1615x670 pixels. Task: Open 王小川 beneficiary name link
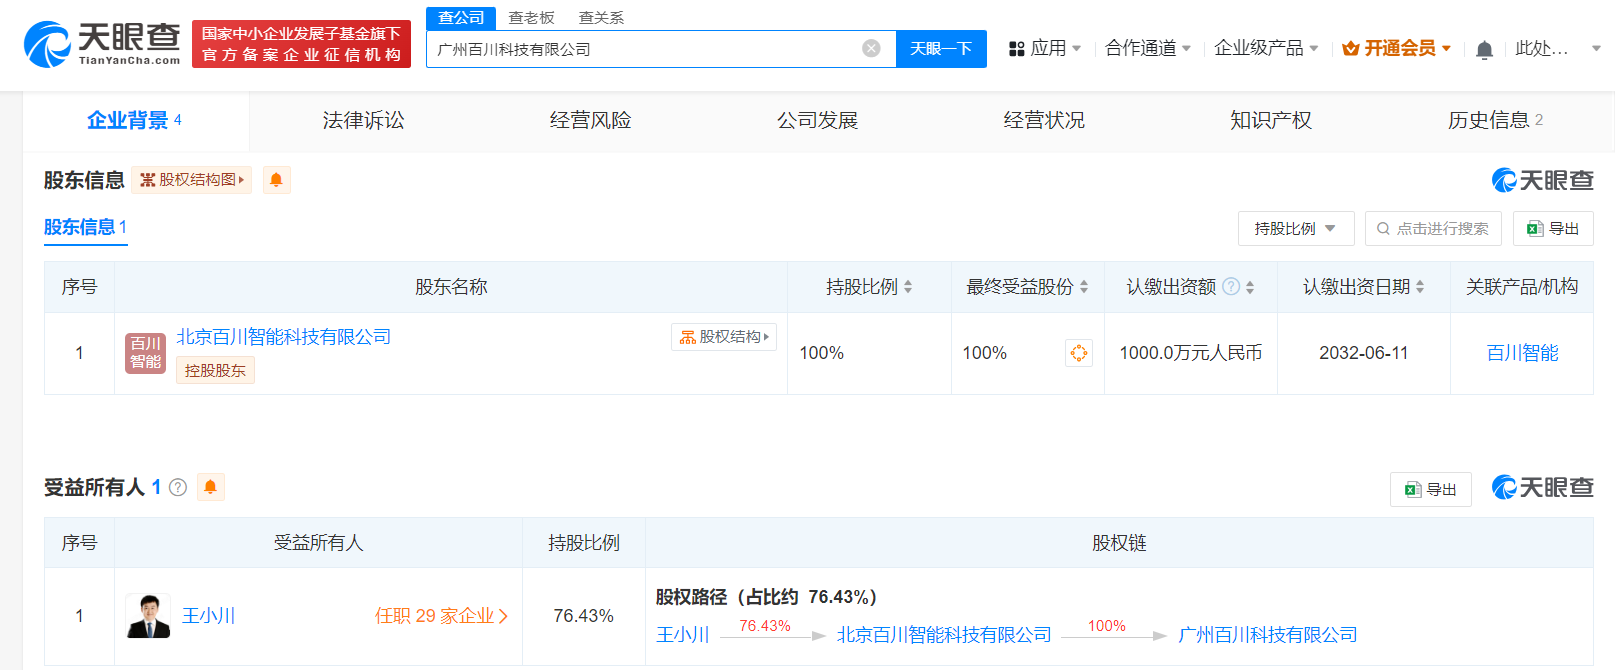(x=209, y=616)
